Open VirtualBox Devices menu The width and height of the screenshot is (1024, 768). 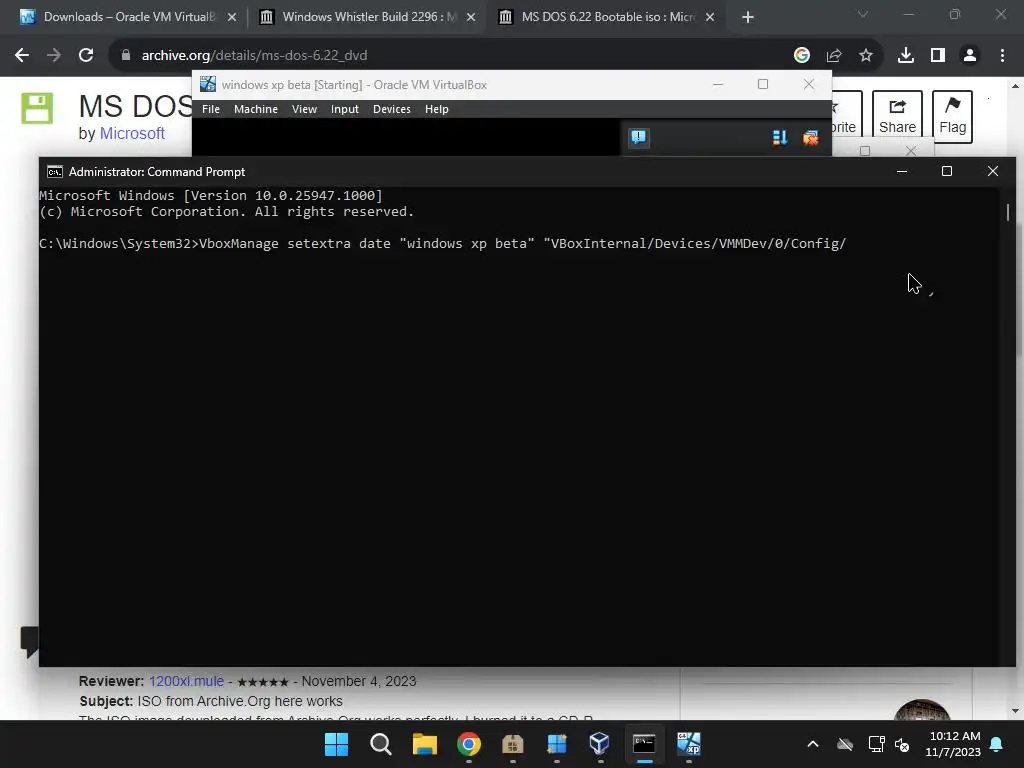392,109
